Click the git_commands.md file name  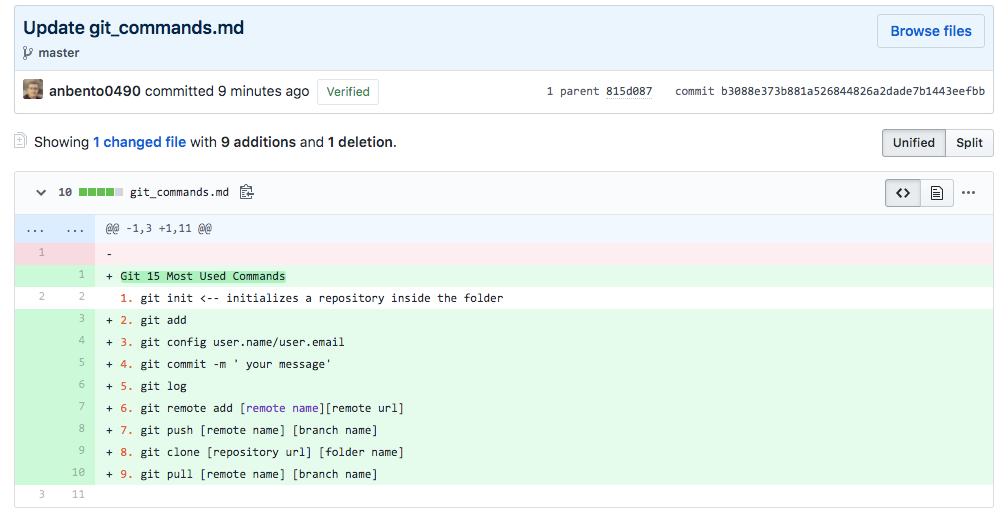pos(179,192)
